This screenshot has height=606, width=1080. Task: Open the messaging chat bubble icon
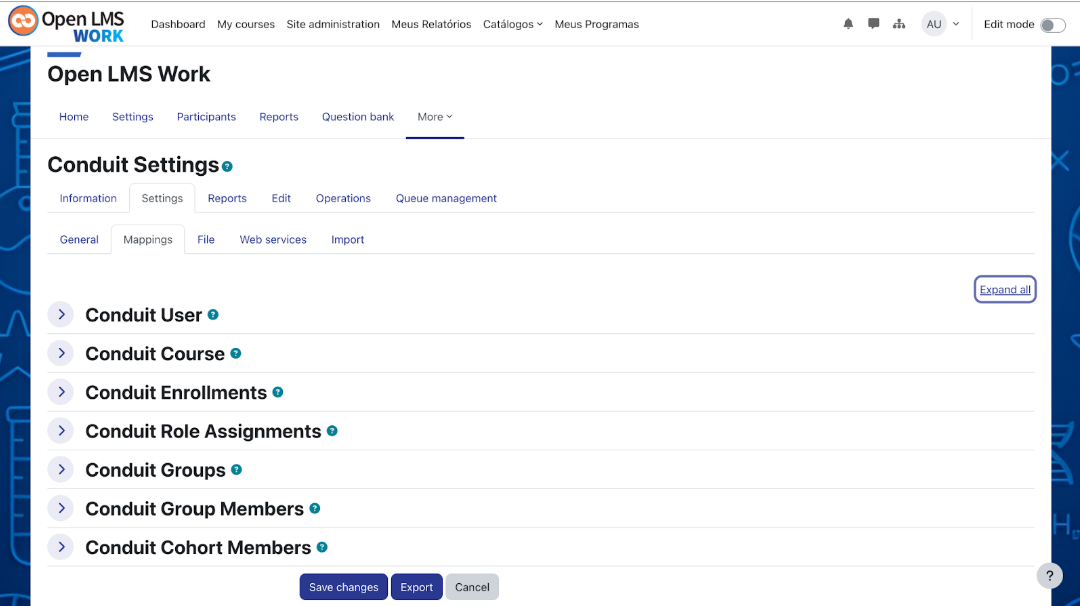point(873,24)
